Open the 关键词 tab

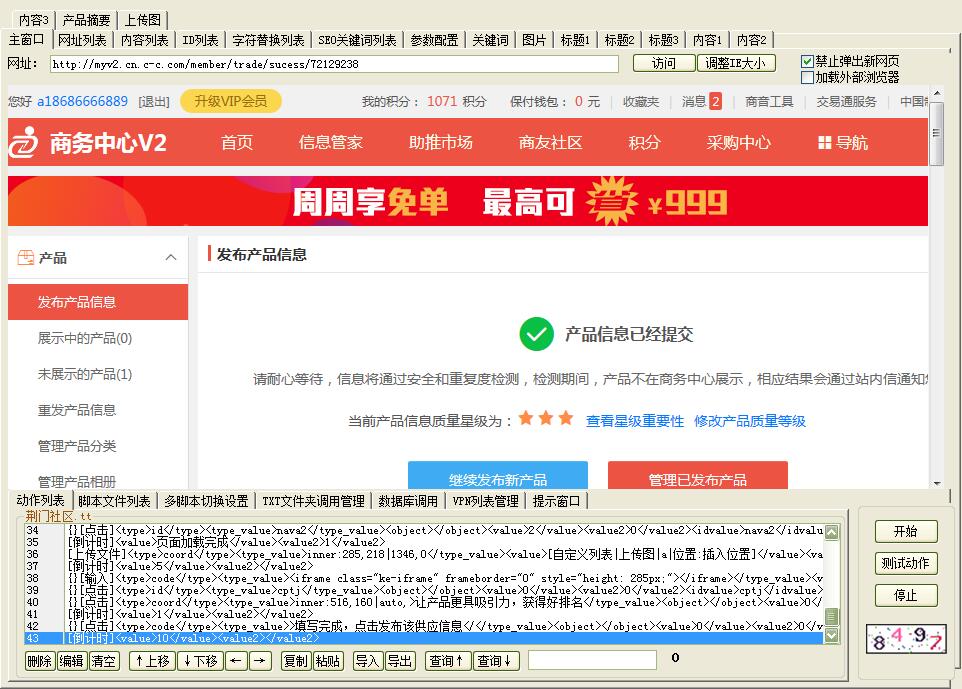[x=490, y=40]
